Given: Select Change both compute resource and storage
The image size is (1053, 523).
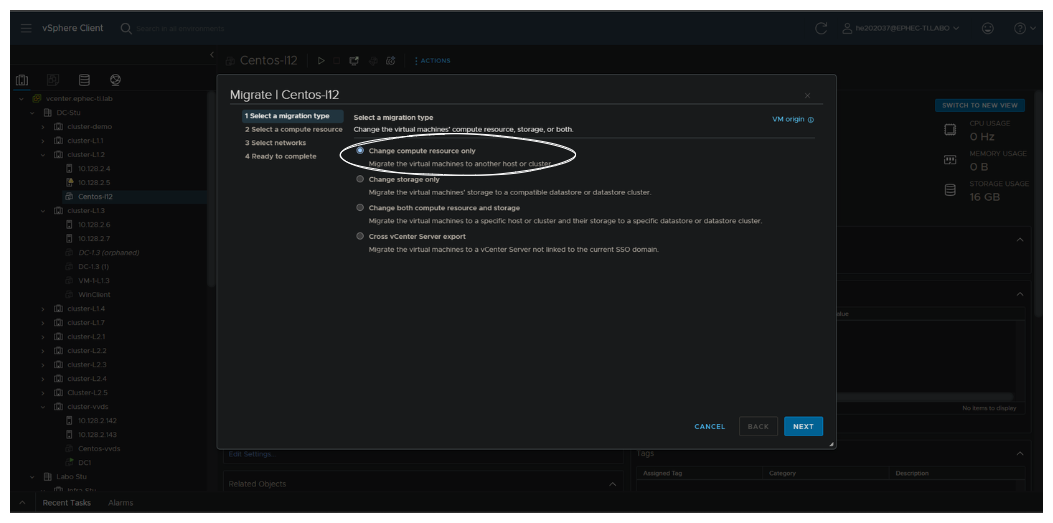Looking at the screenshot, I should (360, 207).
